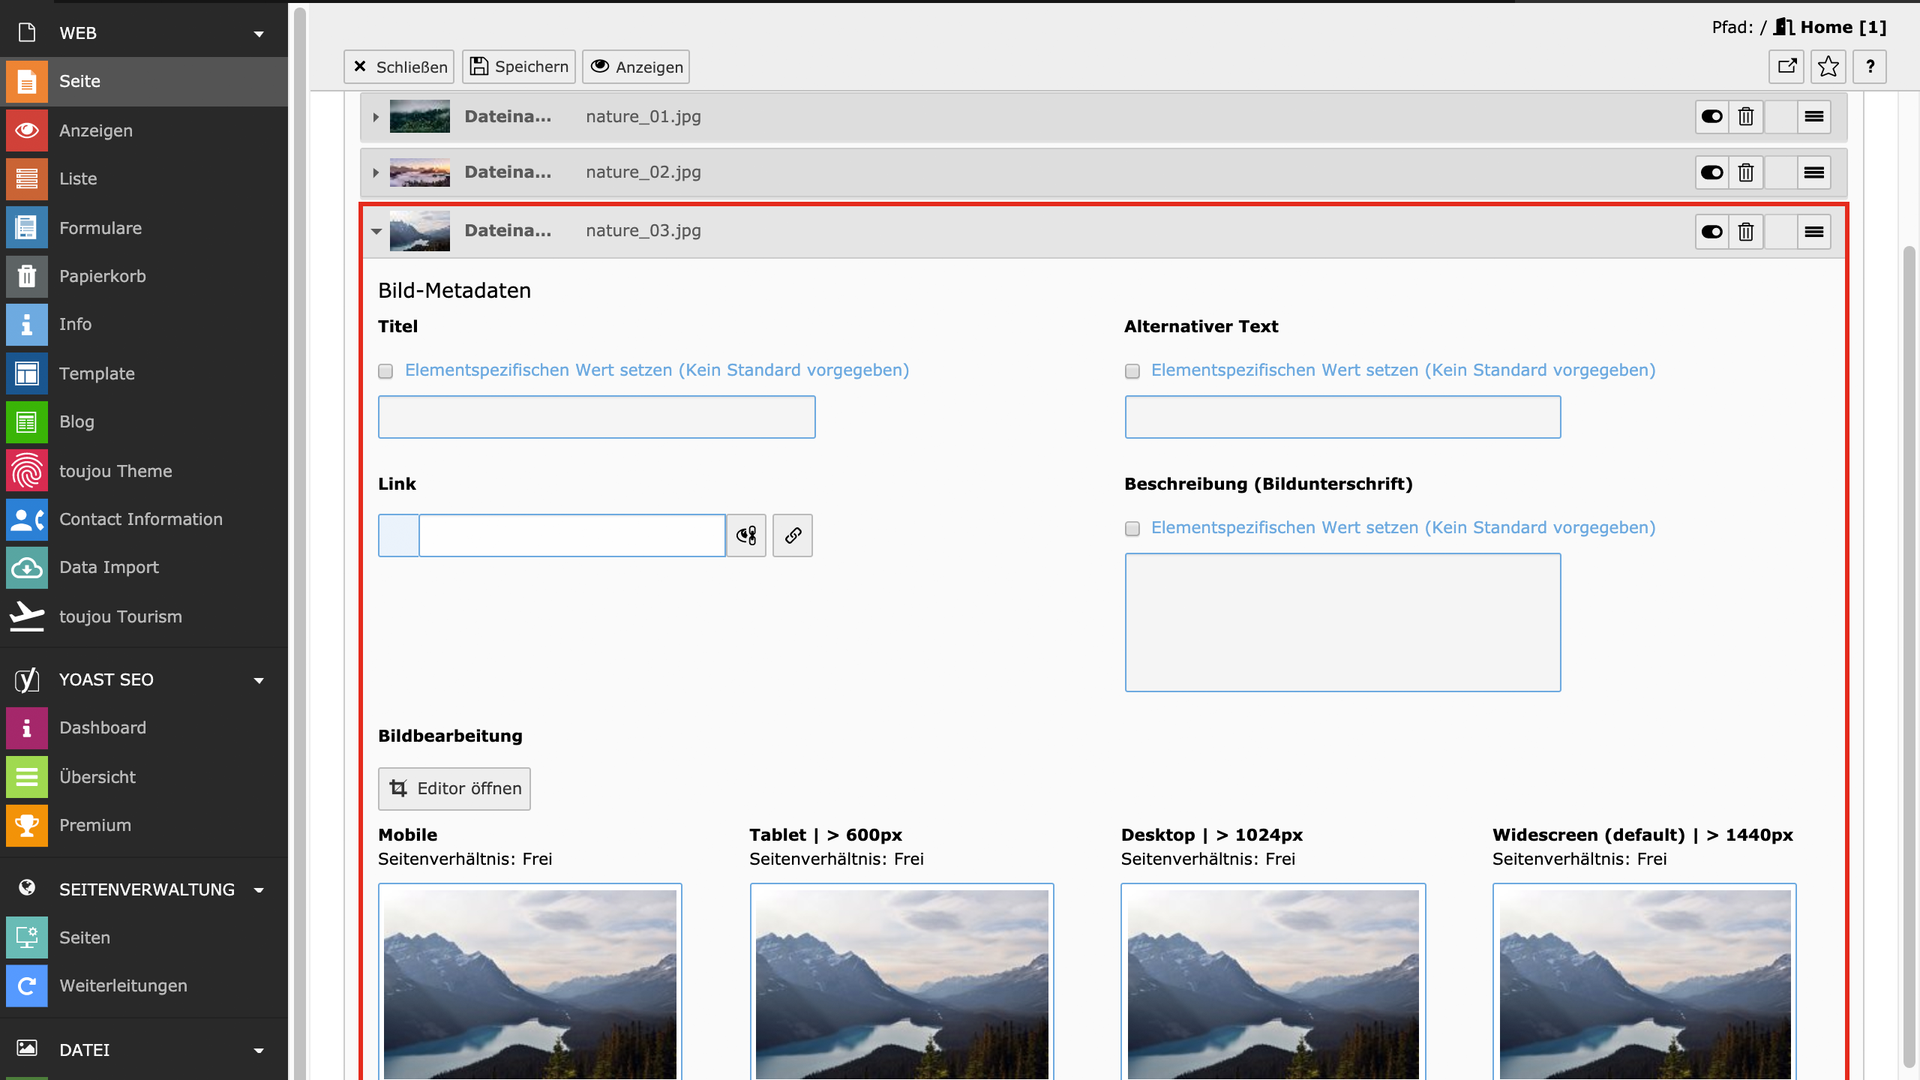Click the link browser icon next to Link field
This screenshot has height=1080, width=1920.
pos(746,536)
